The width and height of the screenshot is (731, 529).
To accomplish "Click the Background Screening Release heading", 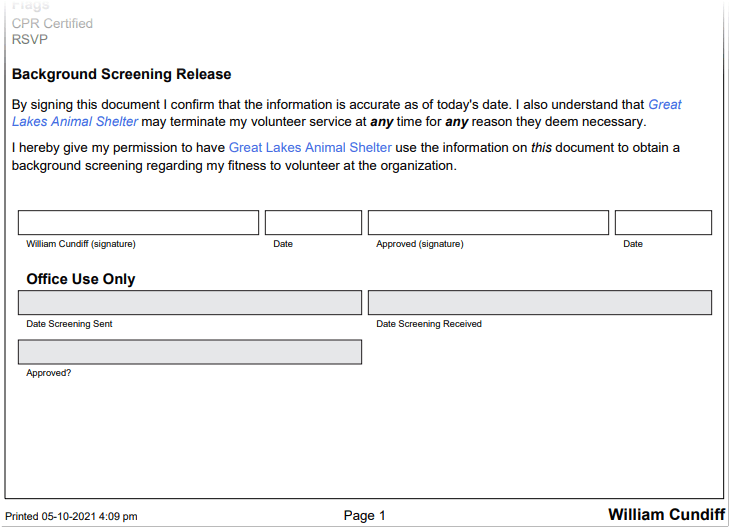I will pyautogui.click(x=122, y=74).
